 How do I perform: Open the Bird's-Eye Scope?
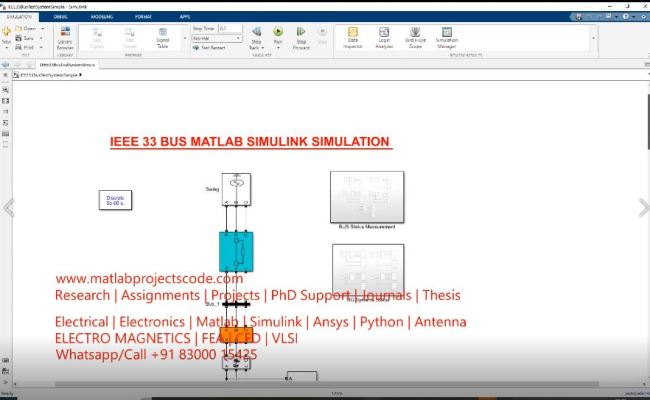415,38
